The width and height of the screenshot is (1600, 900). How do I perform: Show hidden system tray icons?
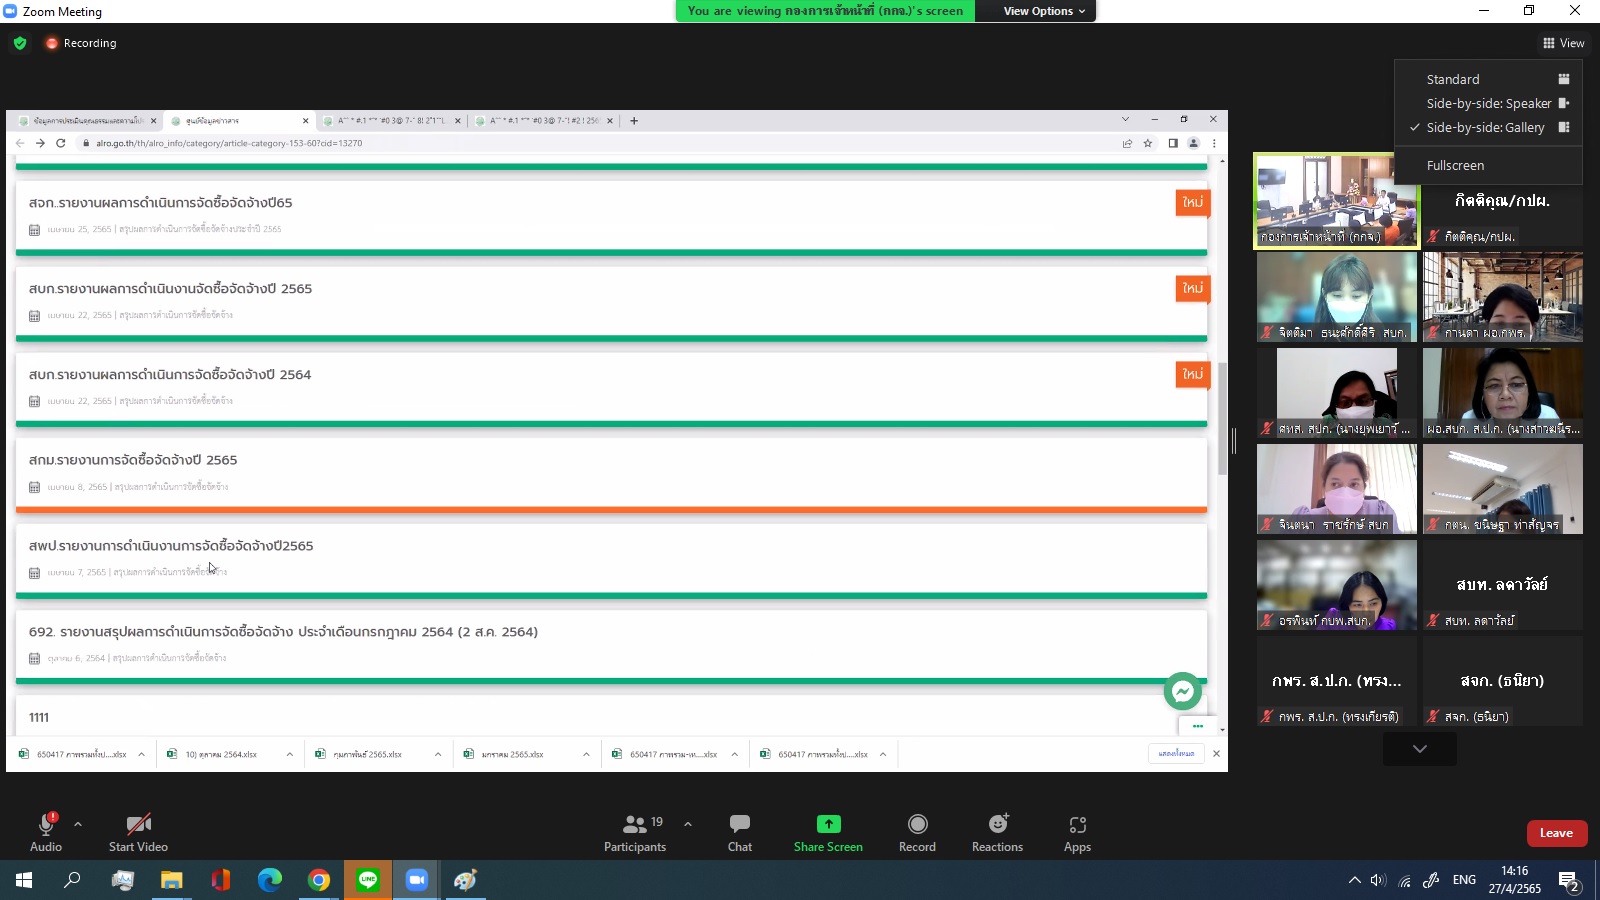1354,880
